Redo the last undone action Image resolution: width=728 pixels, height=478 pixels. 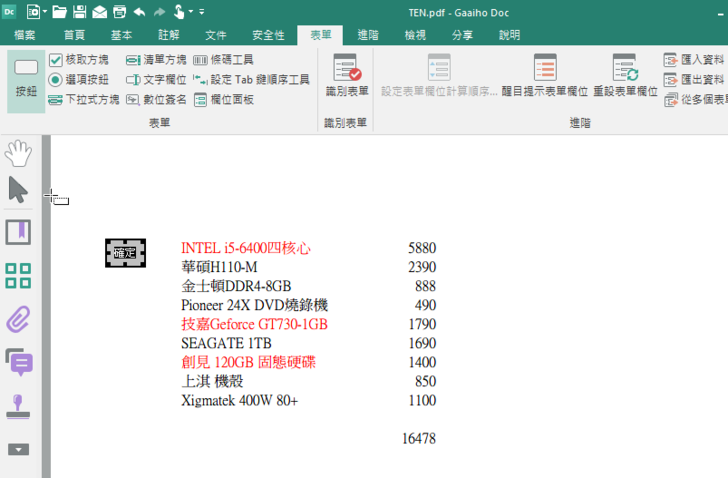159,12
